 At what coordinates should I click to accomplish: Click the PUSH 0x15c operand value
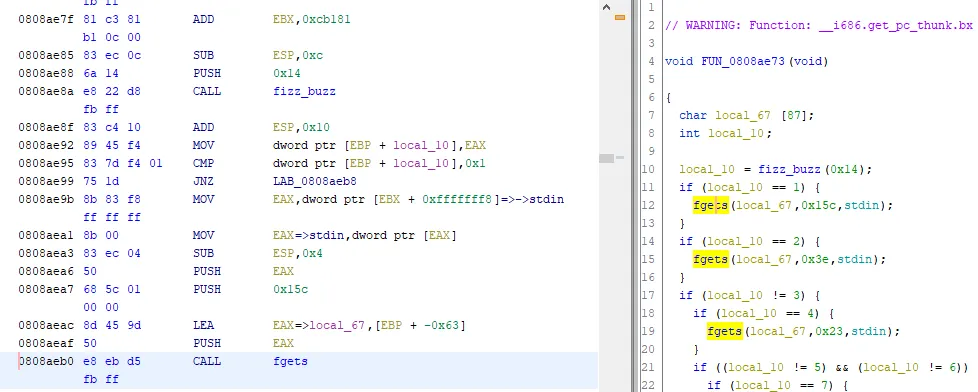[x=290, y=290]
